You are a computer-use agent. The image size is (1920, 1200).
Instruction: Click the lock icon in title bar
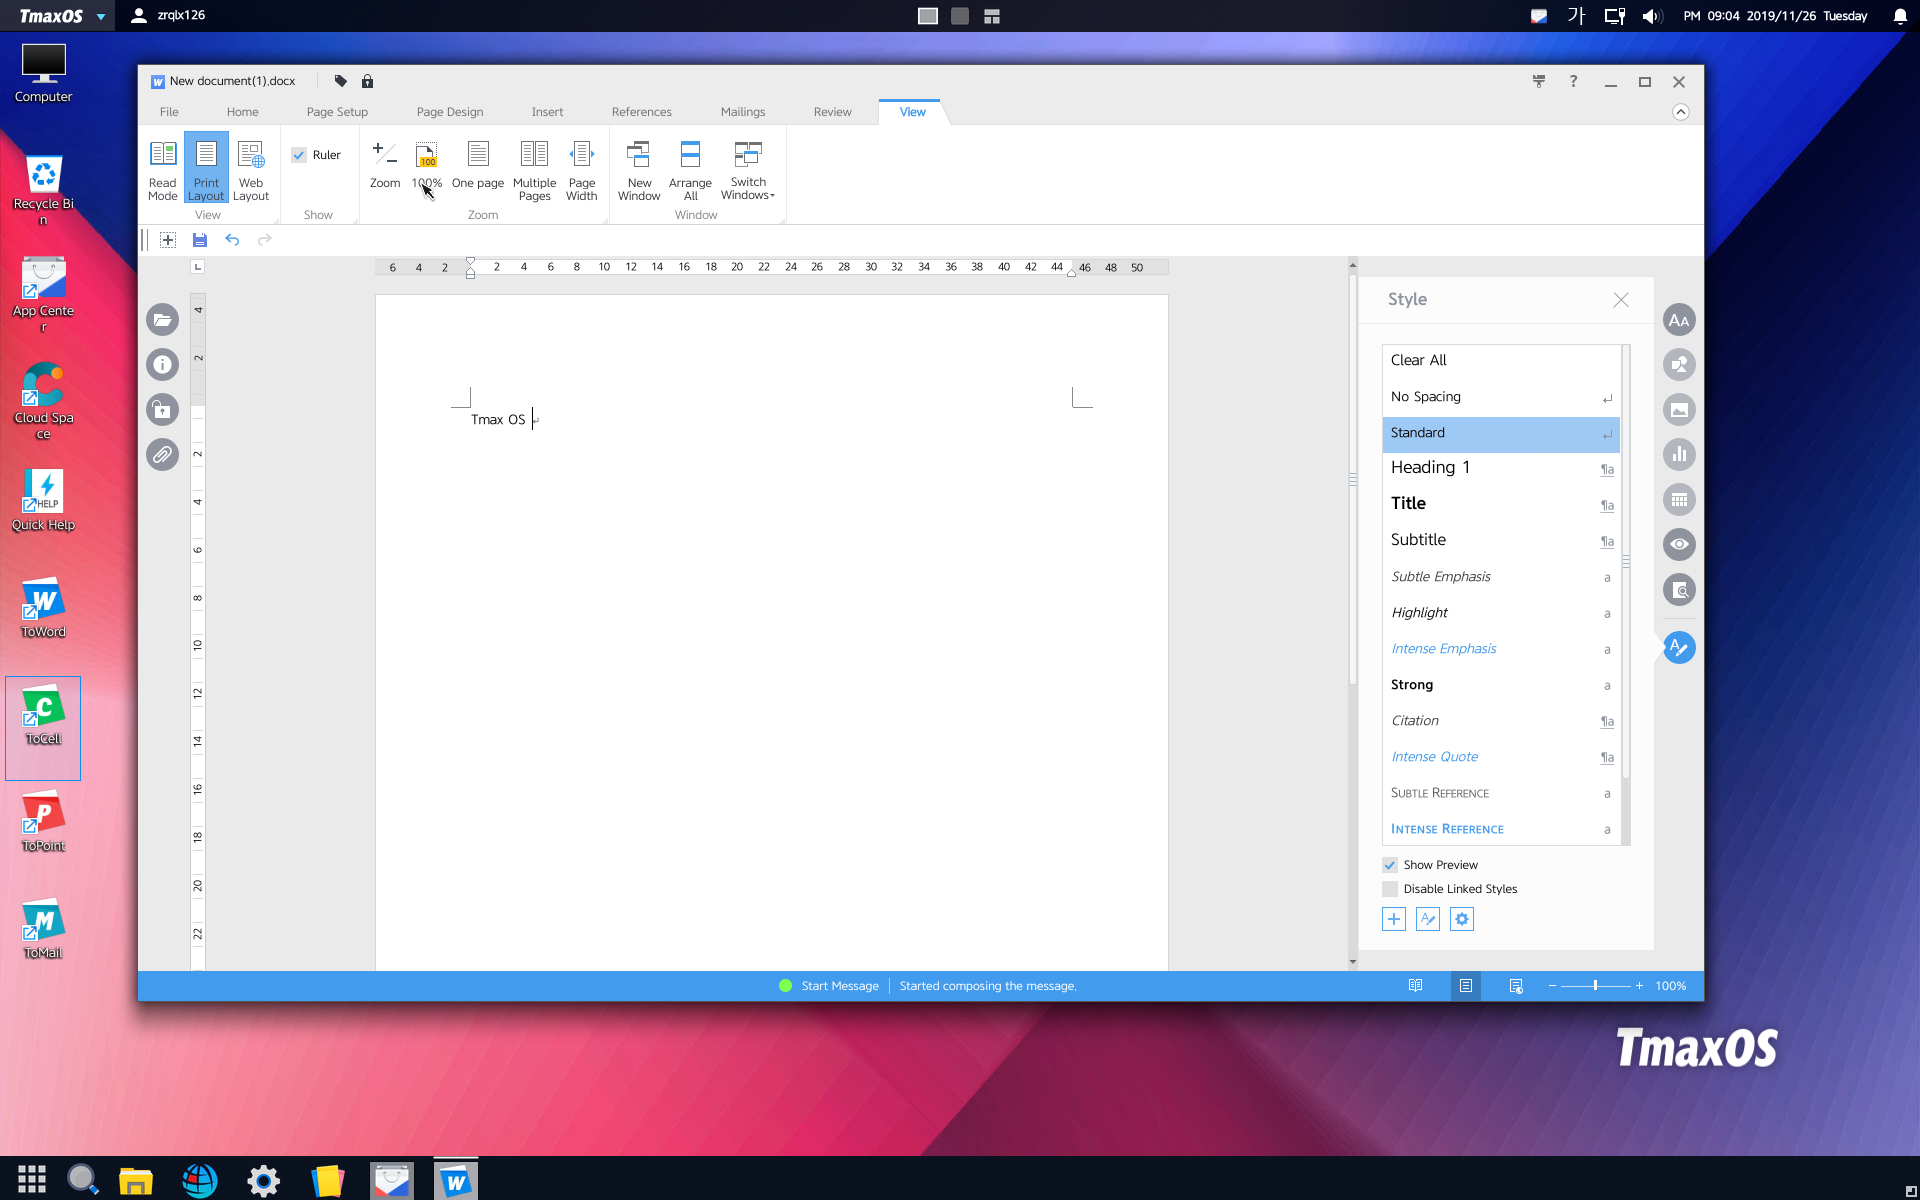click(367, 81)
